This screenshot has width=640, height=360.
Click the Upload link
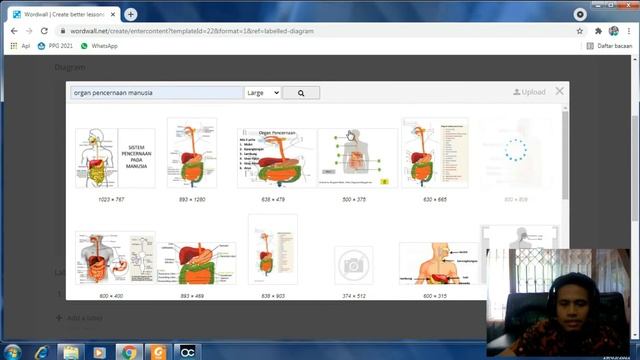pos(529,92)
